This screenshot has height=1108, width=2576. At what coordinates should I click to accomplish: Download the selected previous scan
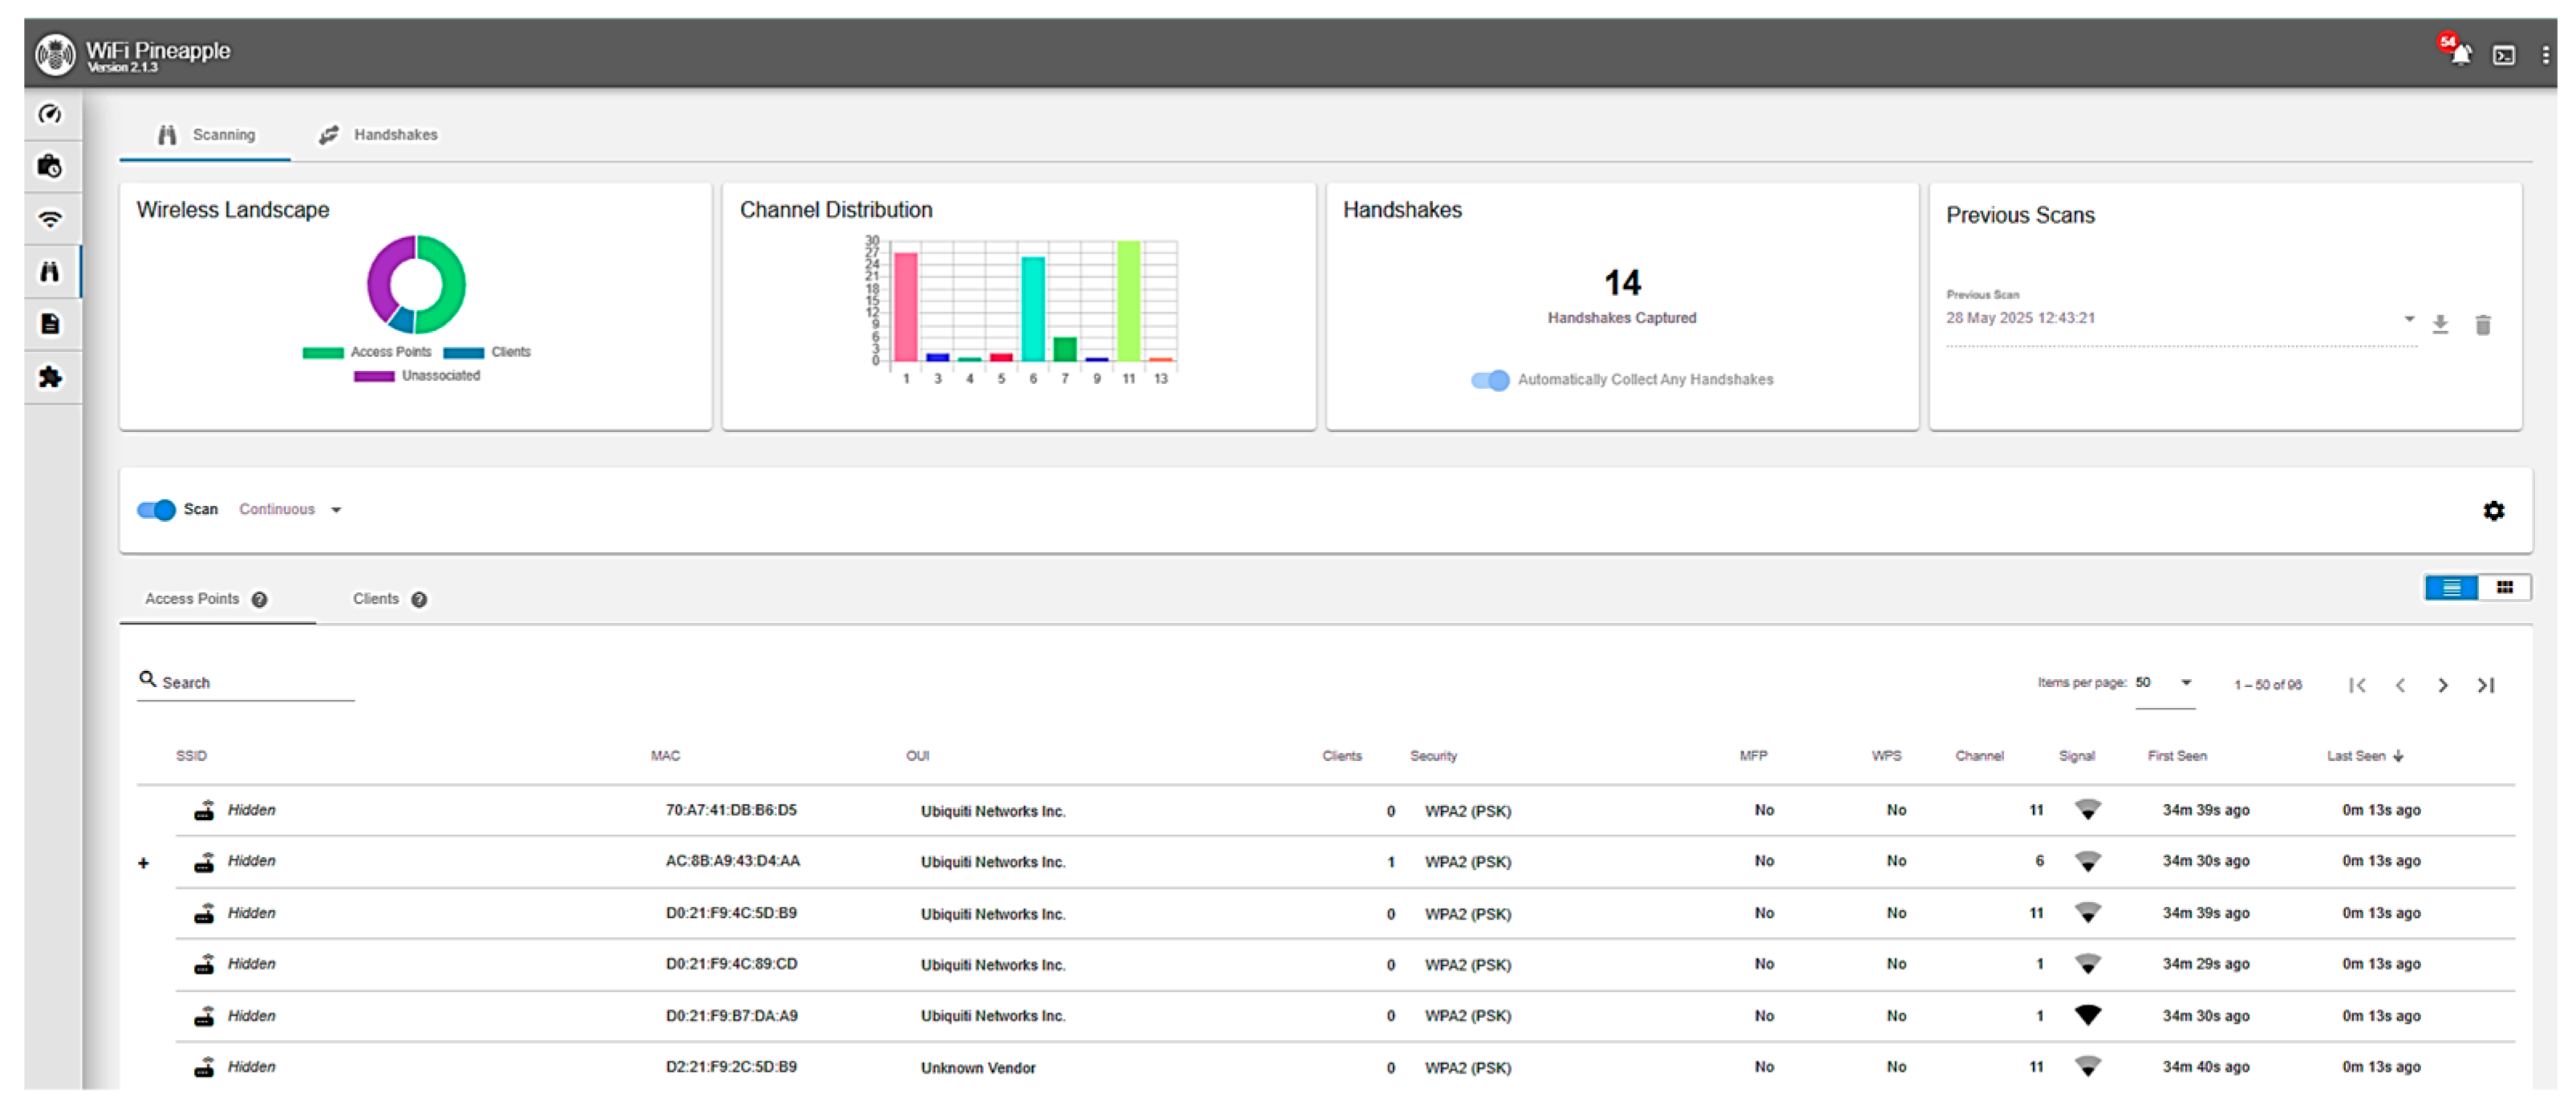(x=2440, y=324)
